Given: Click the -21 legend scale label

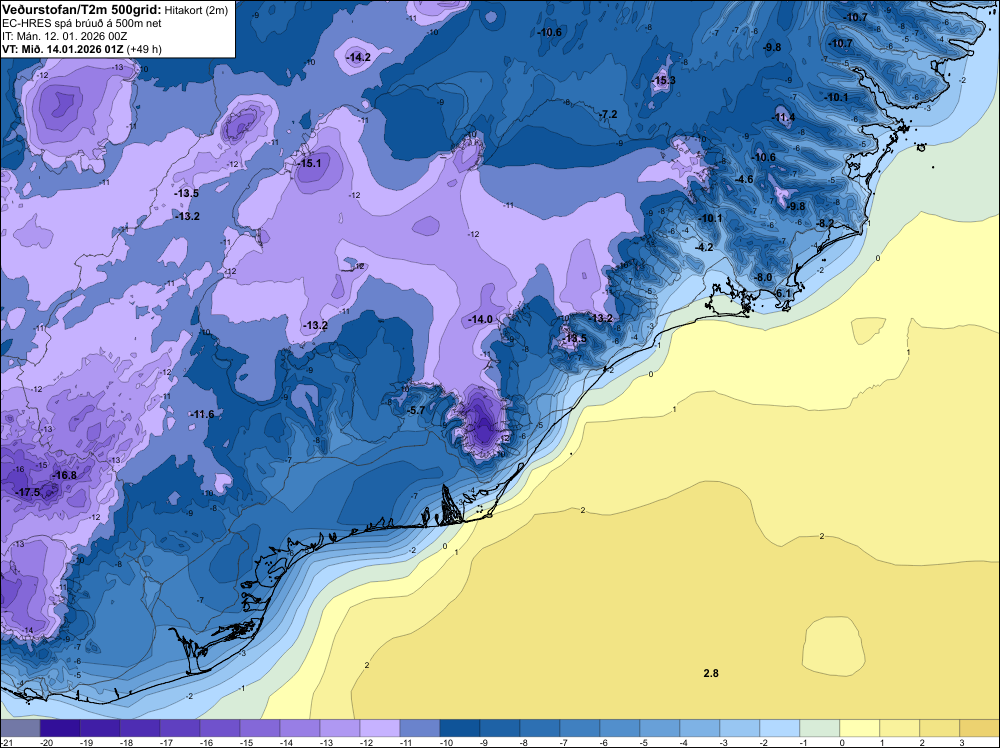Looking at the screenshot, I should (x=6, y=742).
